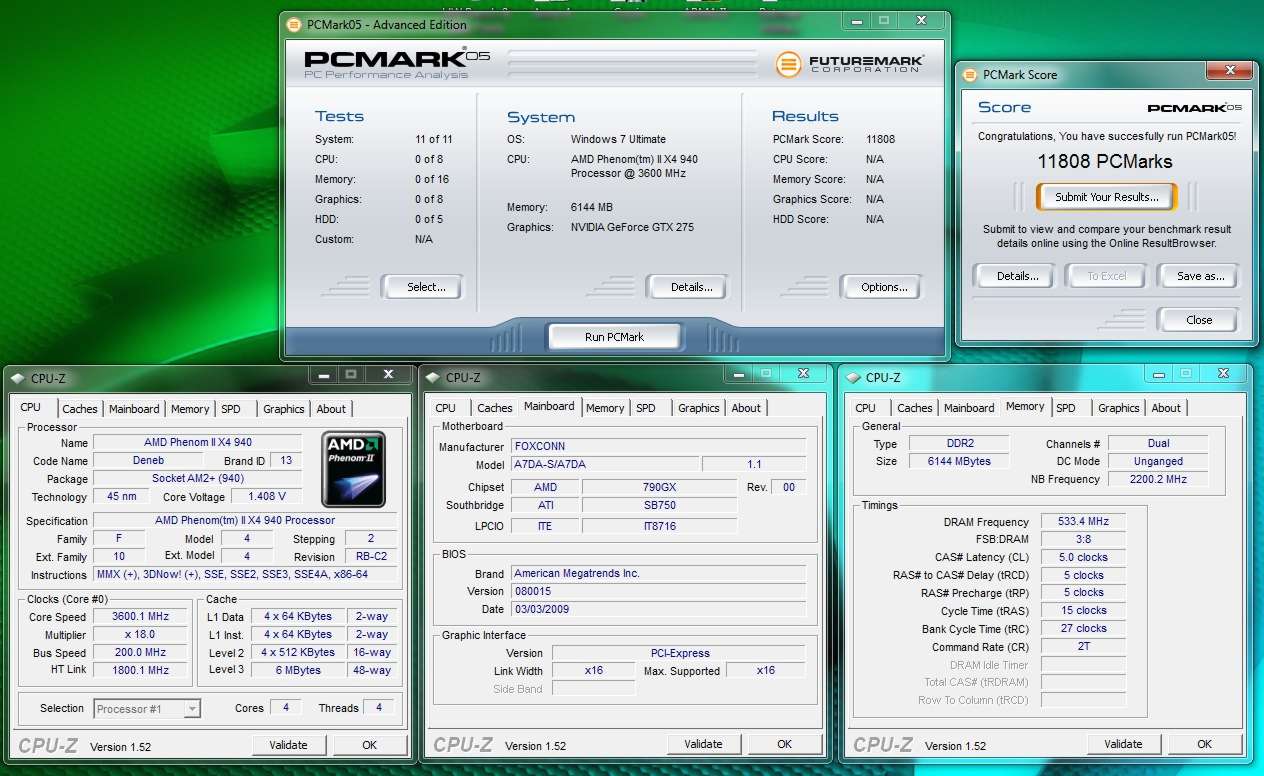Open the Processor #1 selection dropdown
Viewport: 1264px width, 776px height.
point(147,709)
